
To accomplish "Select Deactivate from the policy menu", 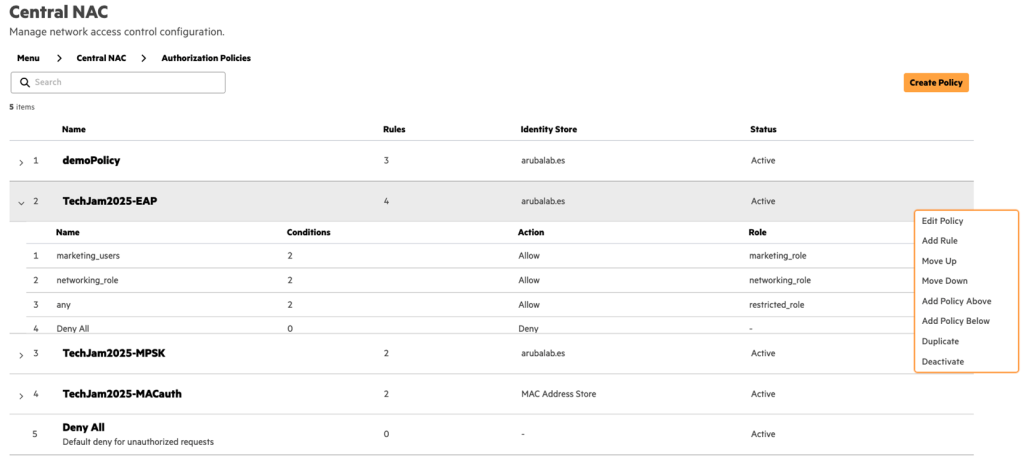I will coord(943,361).
